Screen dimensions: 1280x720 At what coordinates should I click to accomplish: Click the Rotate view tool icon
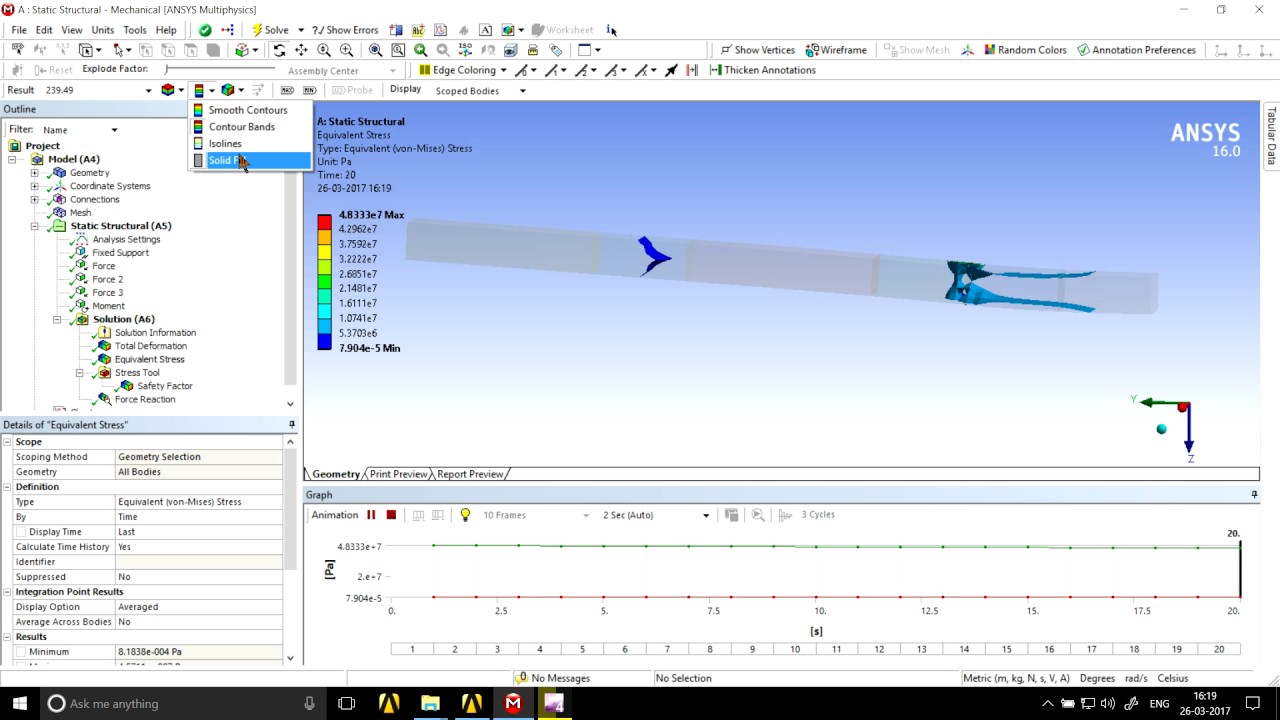click(x=279, y=50)
